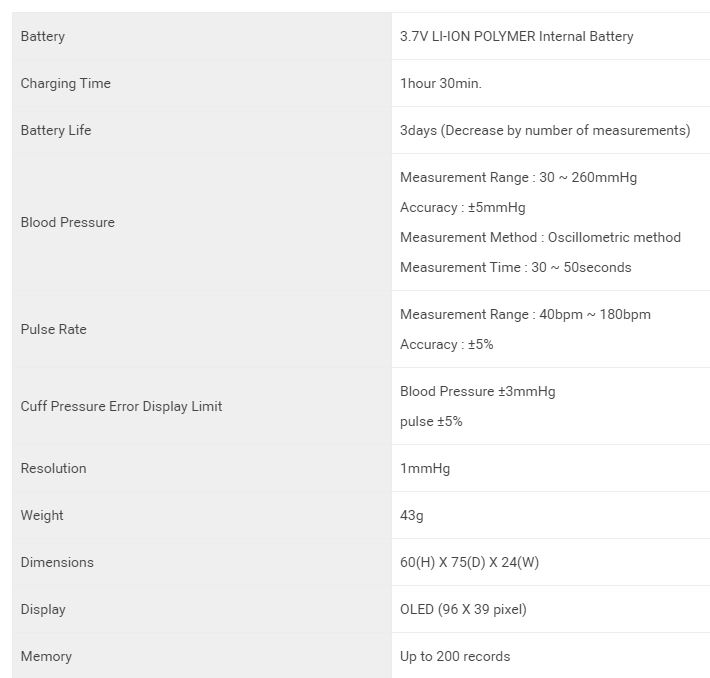Click the Oscillometric method text line

click(540, 237)
